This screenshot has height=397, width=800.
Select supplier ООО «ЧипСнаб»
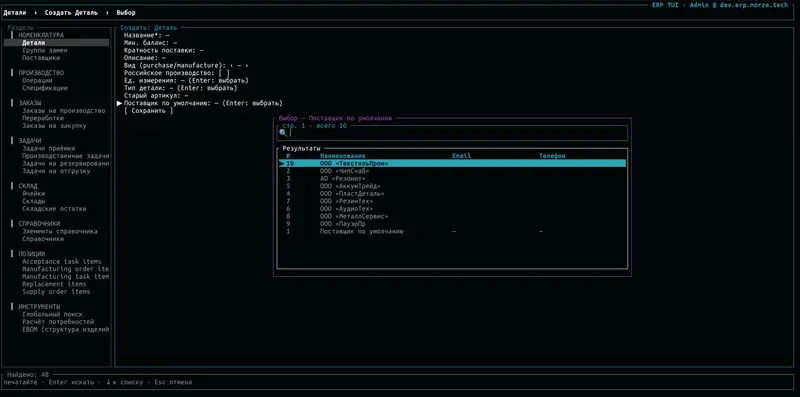(452, 171)
